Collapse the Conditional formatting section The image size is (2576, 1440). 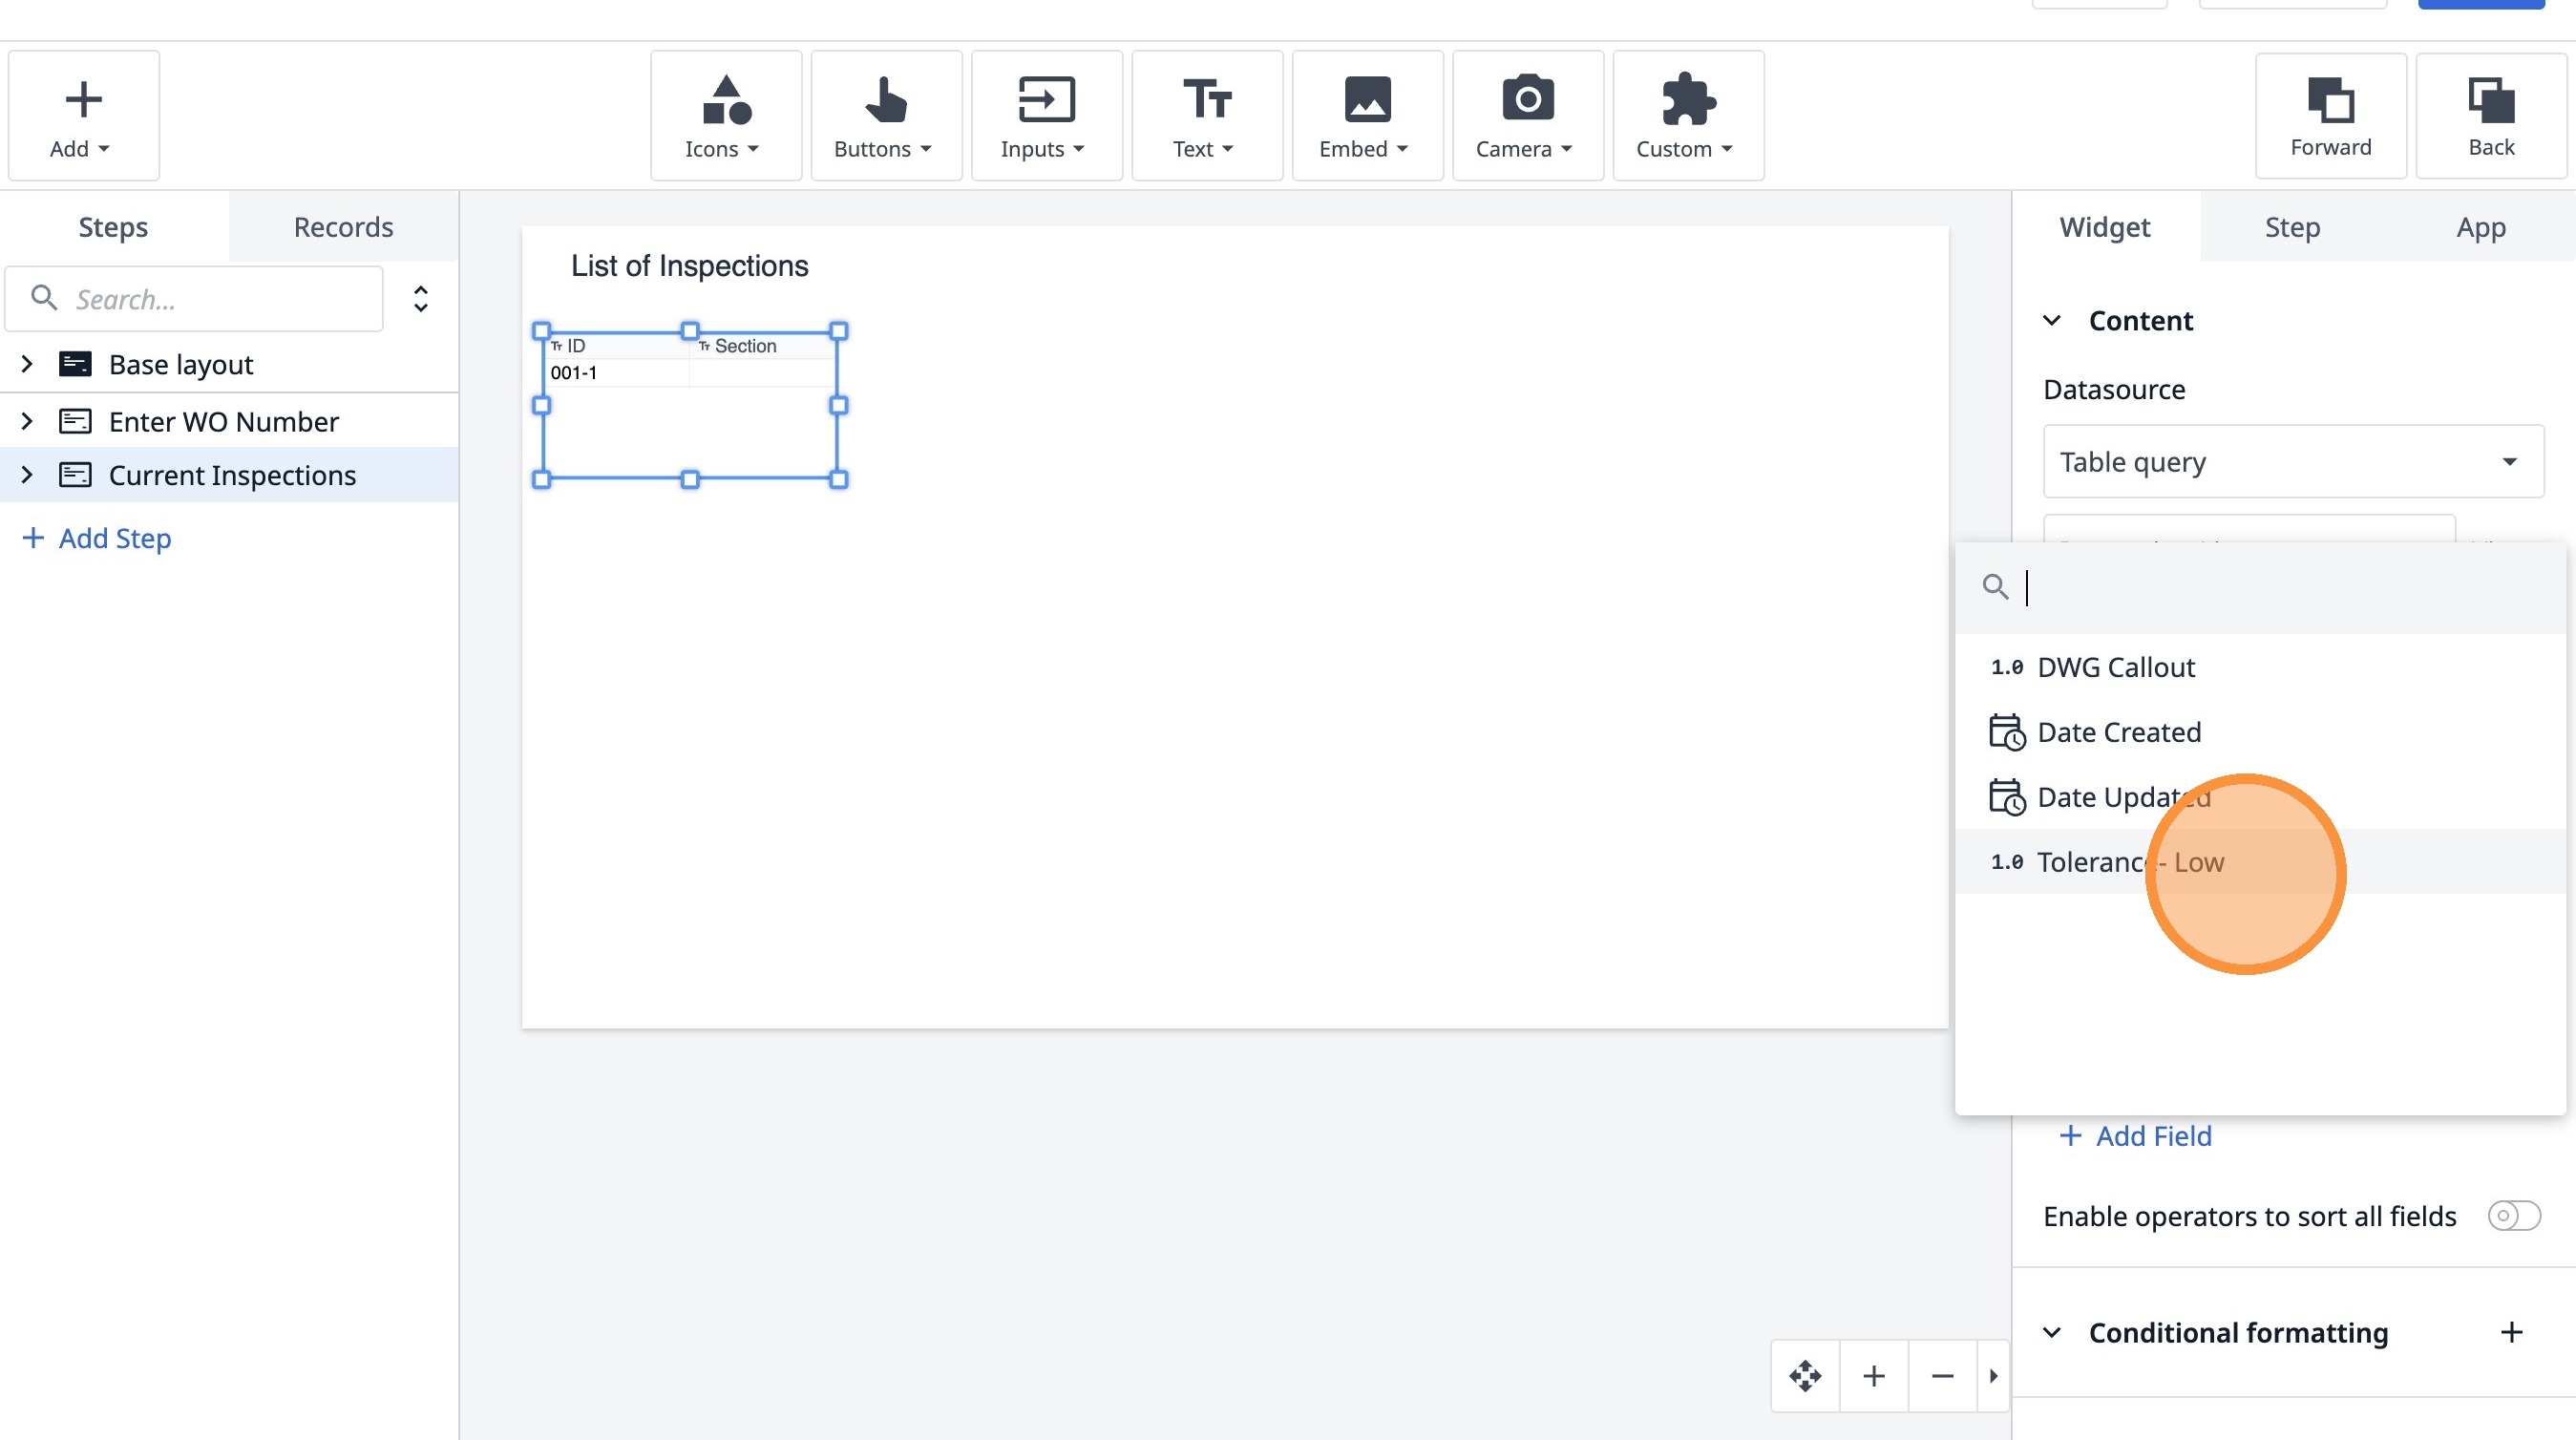pyautogui.click(x=2052, y=1332)
